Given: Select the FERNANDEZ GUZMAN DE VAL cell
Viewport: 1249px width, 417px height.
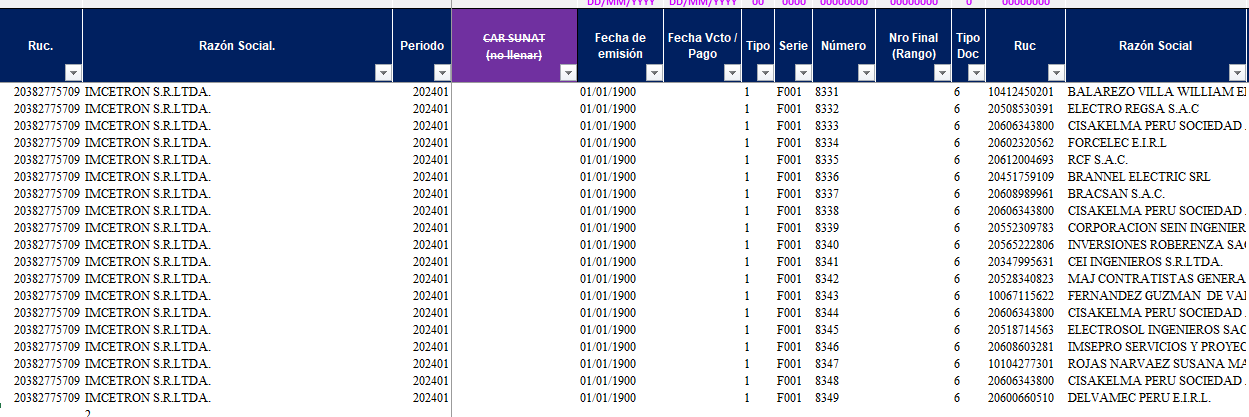Looking at the screenshot, I should point(1157,296).
